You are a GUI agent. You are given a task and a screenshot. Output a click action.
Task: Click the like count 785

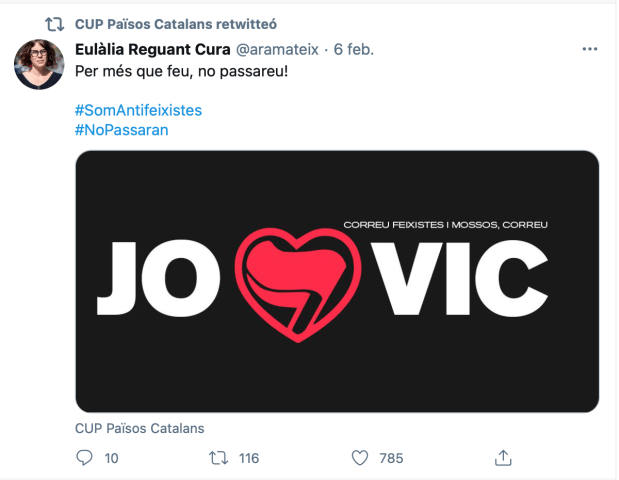coord(391,458)
